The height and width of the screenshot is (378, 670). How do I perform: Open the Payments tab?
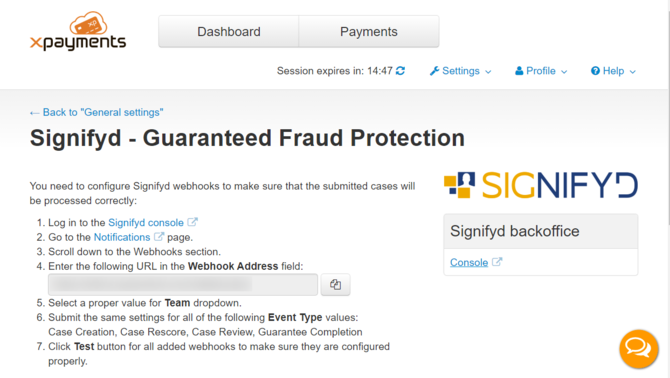pos(369,32)
